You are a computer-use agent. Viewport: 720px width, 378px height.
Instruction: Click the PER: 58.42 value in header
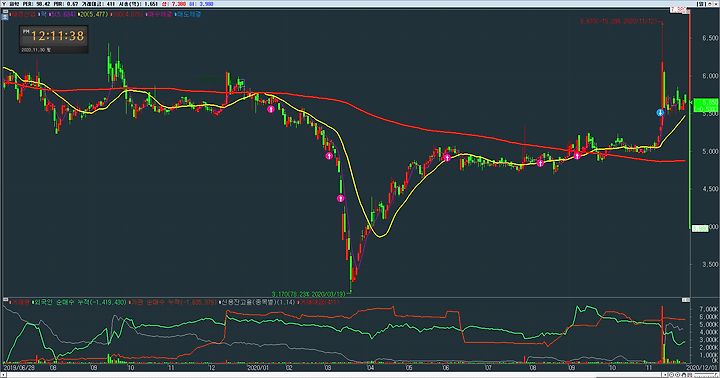click(x=38, y=4)
